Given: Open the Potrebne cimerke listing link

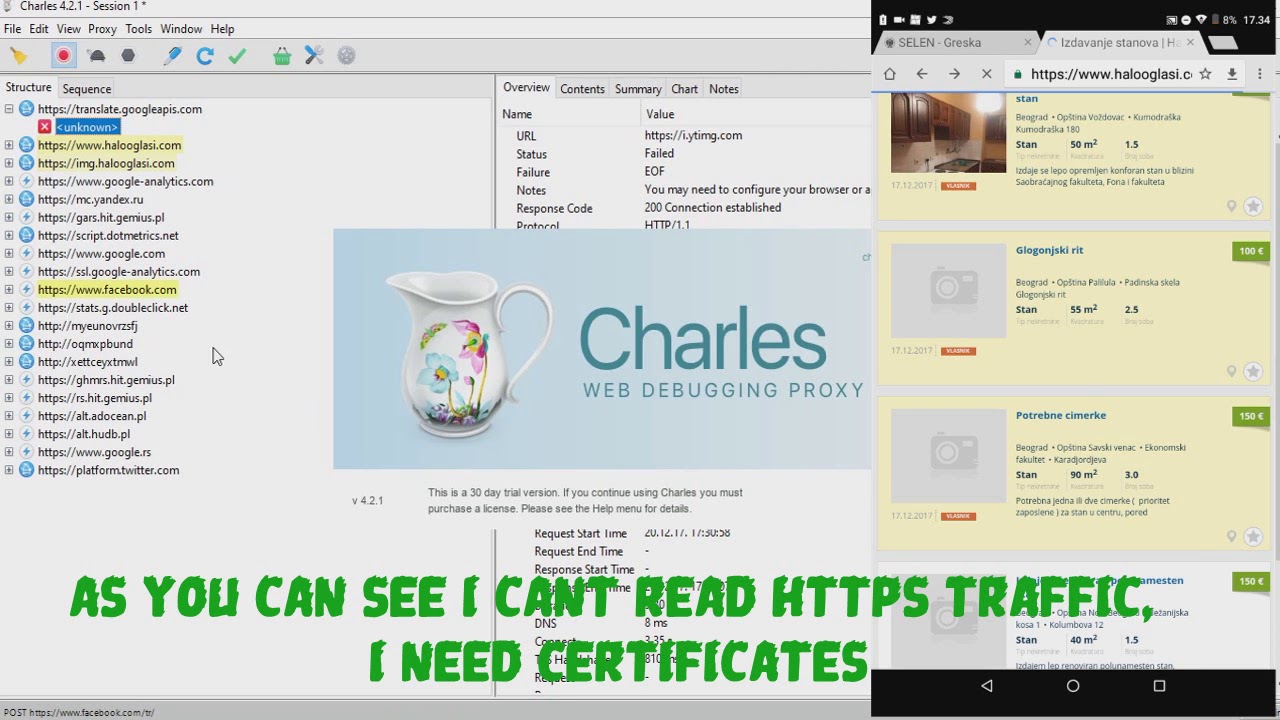Looking at the screenshot, I should click(x=1060, y=415).
